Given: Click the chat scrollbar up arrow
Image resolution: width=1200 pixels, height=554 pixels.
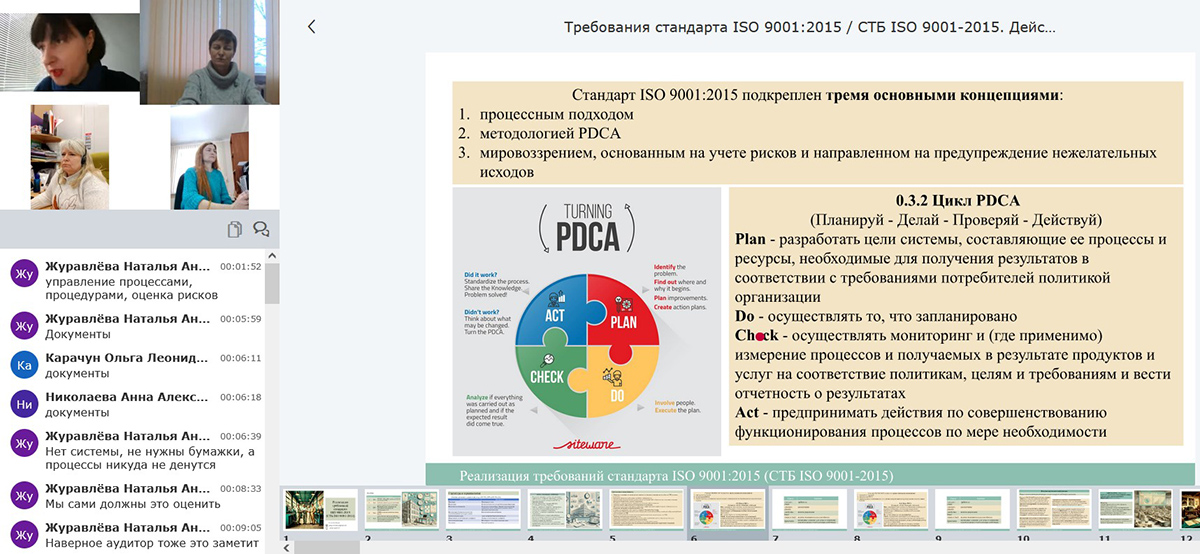Looking at the screenshot, I should click(273, 256).
